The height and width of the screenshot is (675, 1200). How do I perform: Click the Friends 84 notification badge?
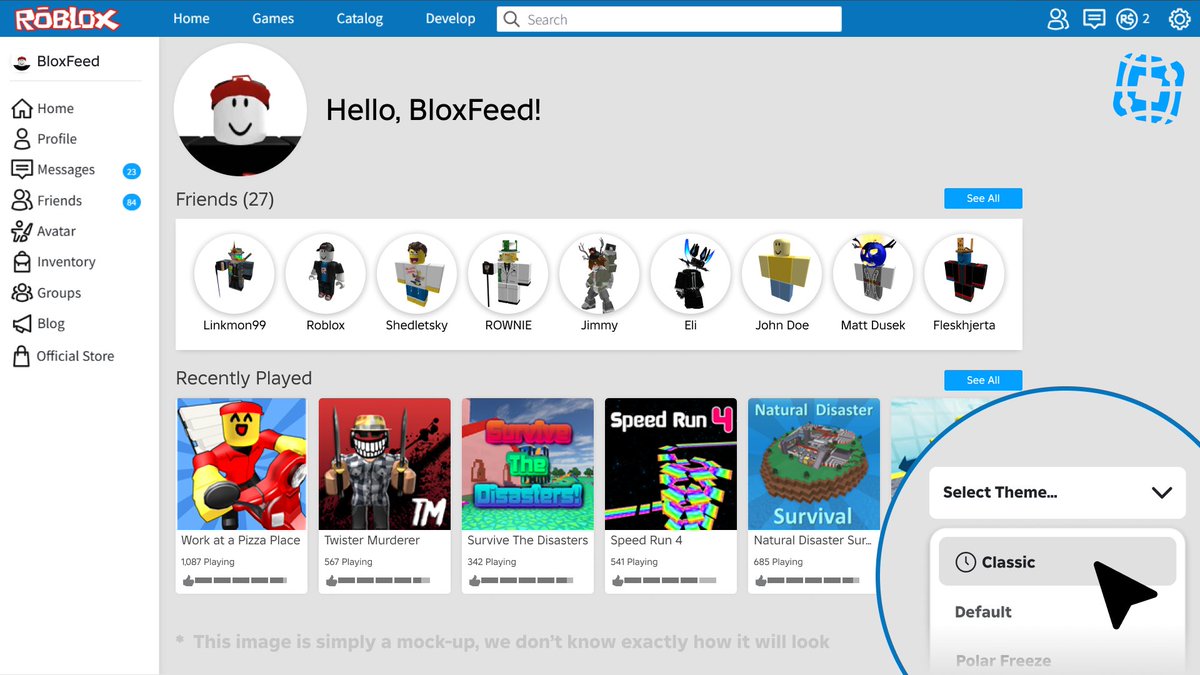click(132, 202)
